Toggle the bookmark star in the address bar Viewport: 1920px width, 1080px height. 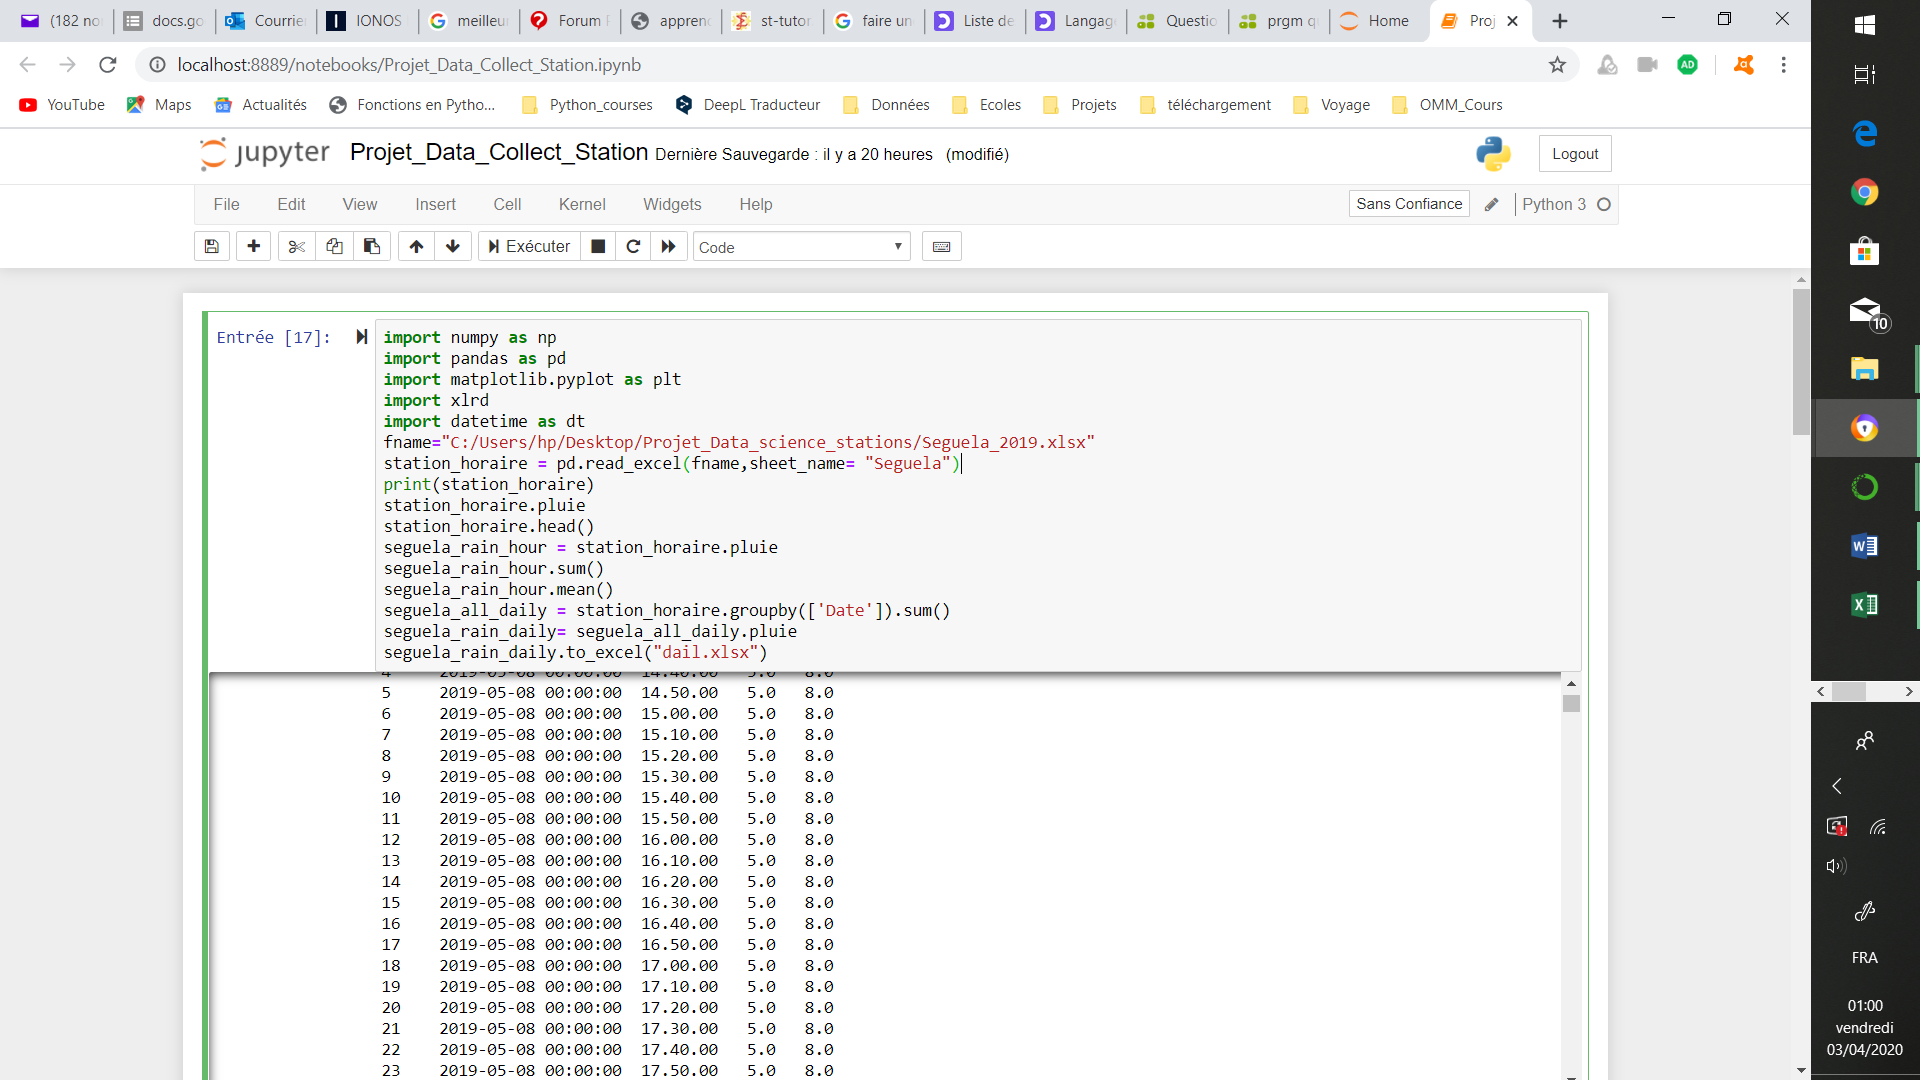[1556, 64]
